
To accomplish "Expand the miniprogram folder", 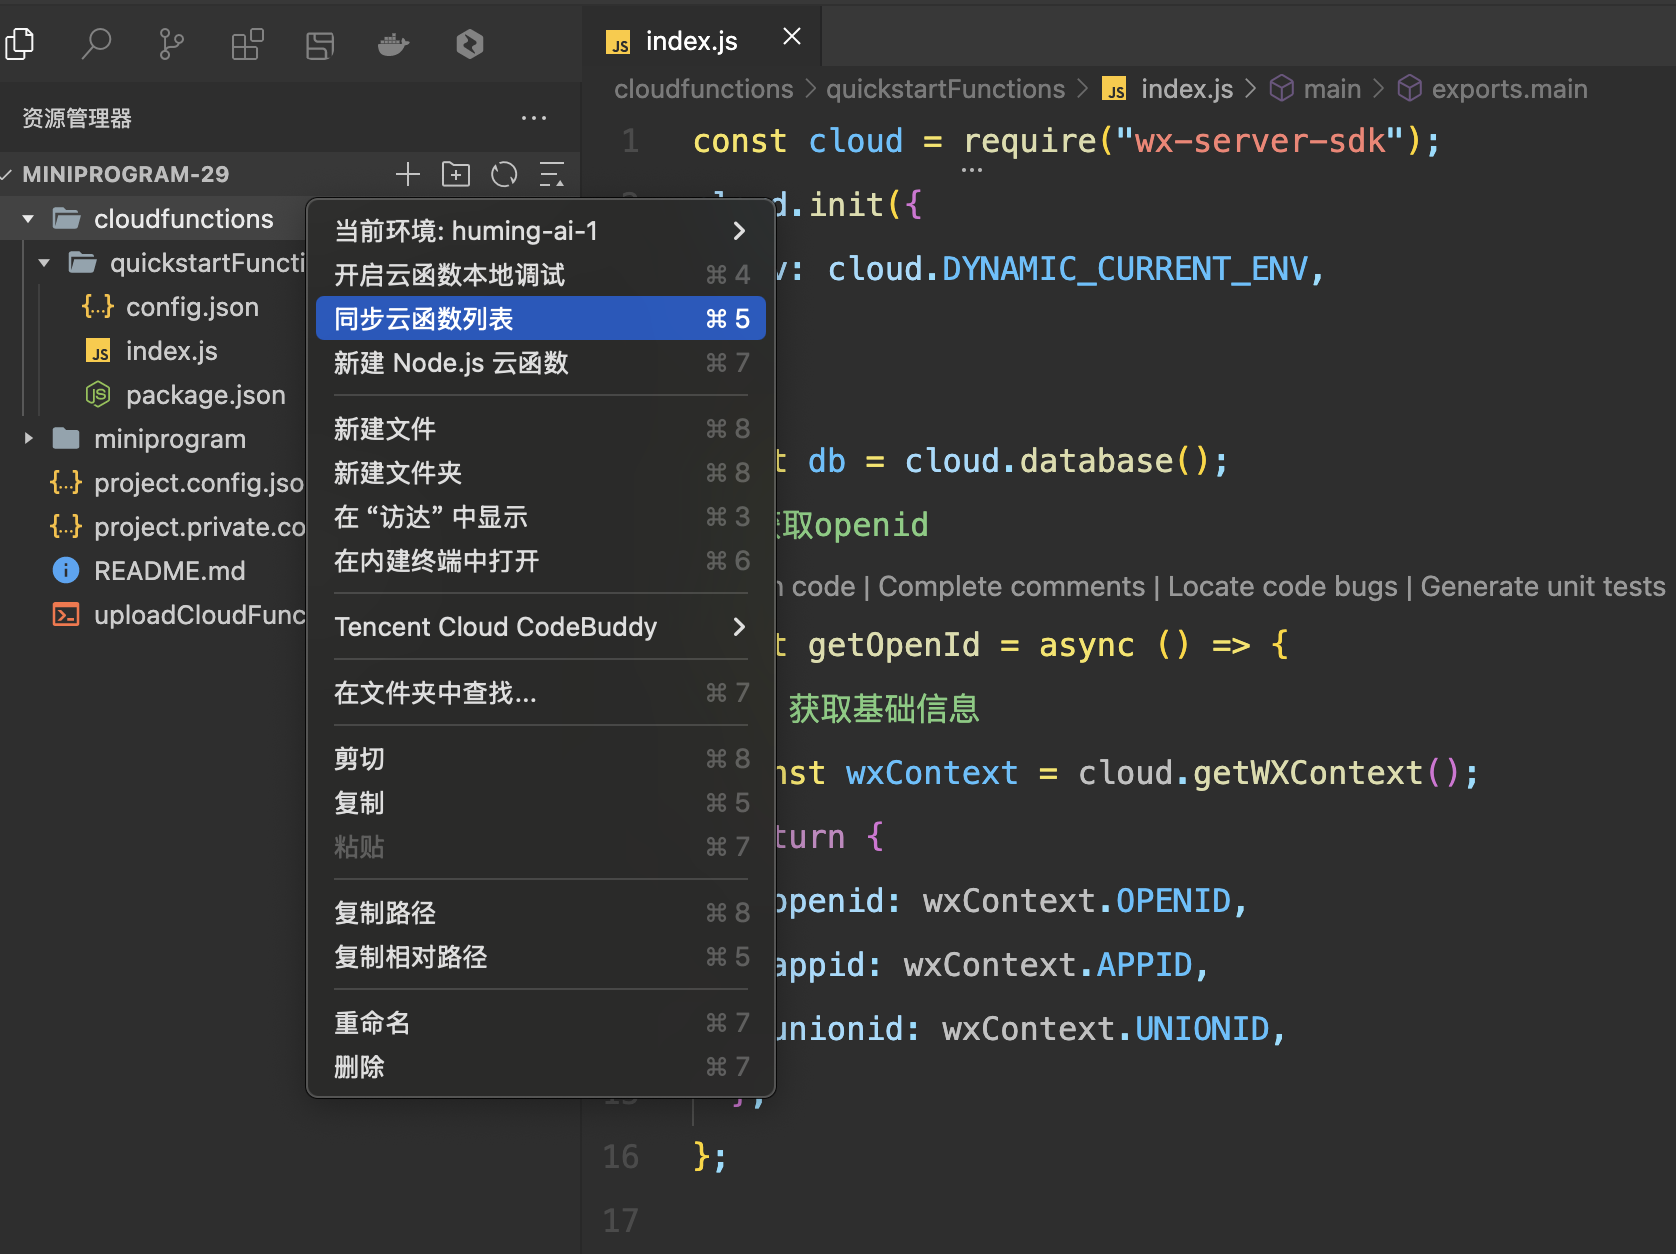I will coord(28,438).
